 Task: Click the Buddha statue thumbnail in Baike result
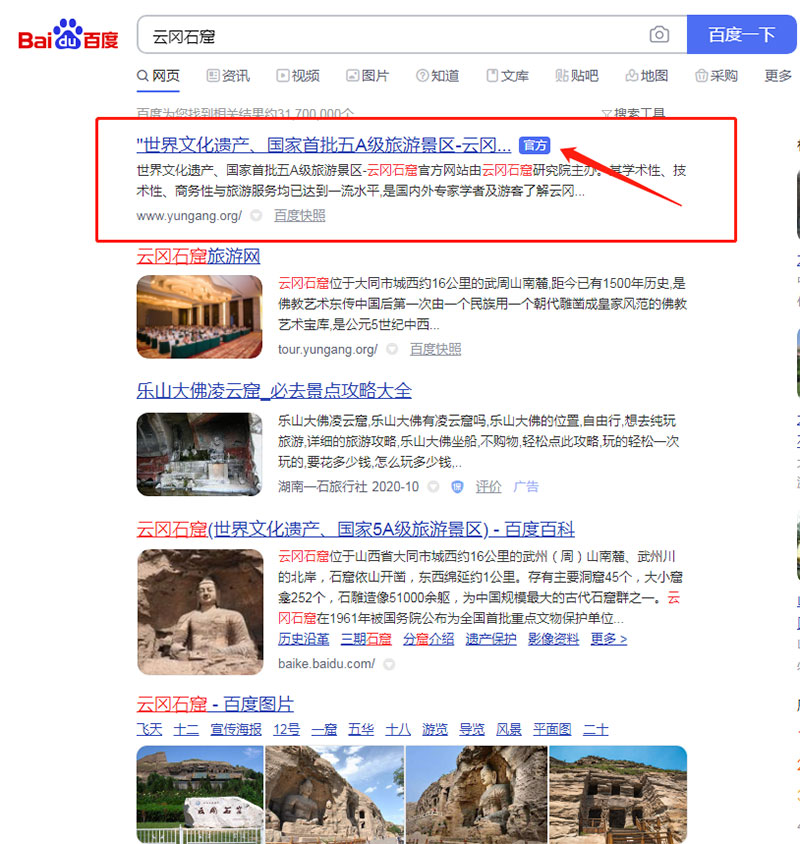tap(200, 612)
